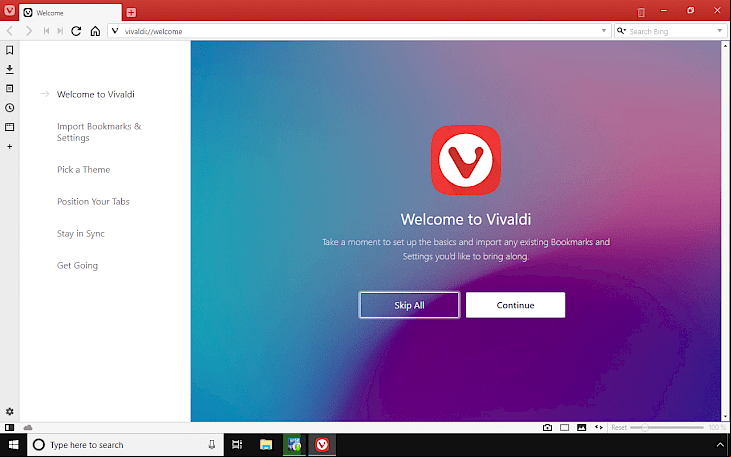Click the address bar URL field
This screenshot has width=731, height=457.
pyautogui.click(x=360, y=31)
